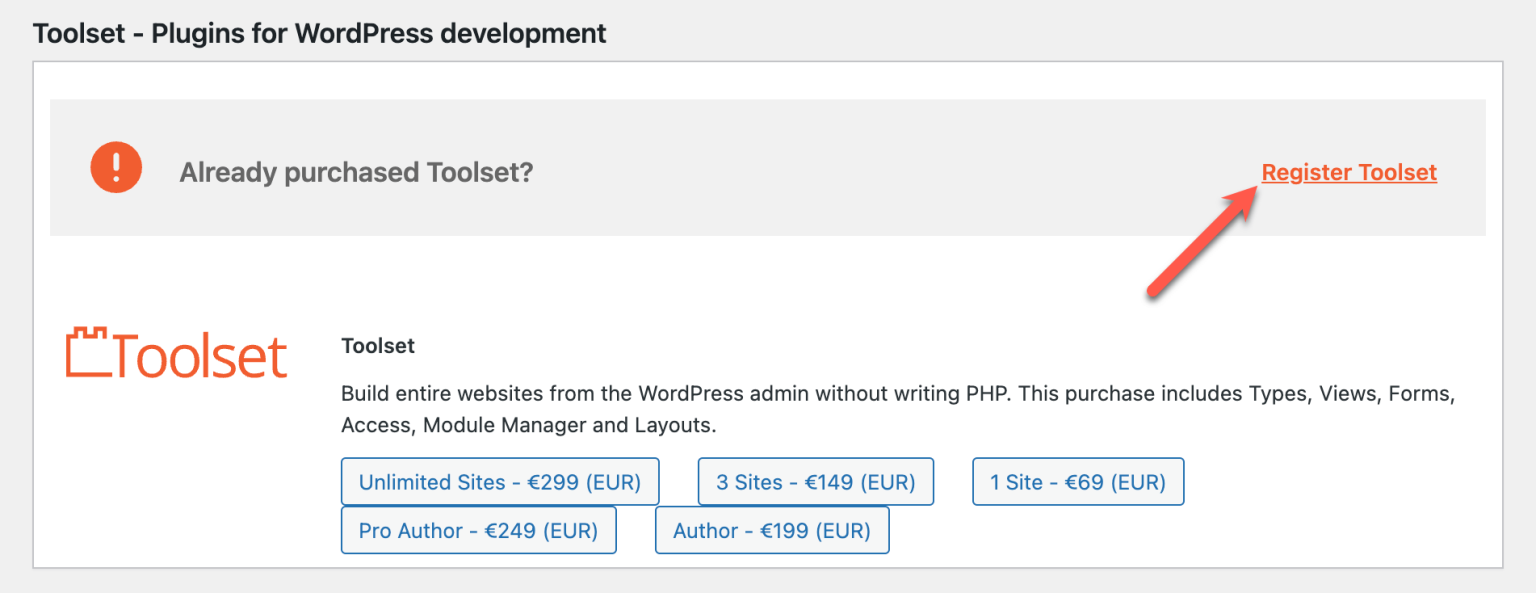The width and height of the screenshot is (1536, 593).
Task: Open the Register Toolset link
Action: pyautogui.click(x=1349, y=173)
